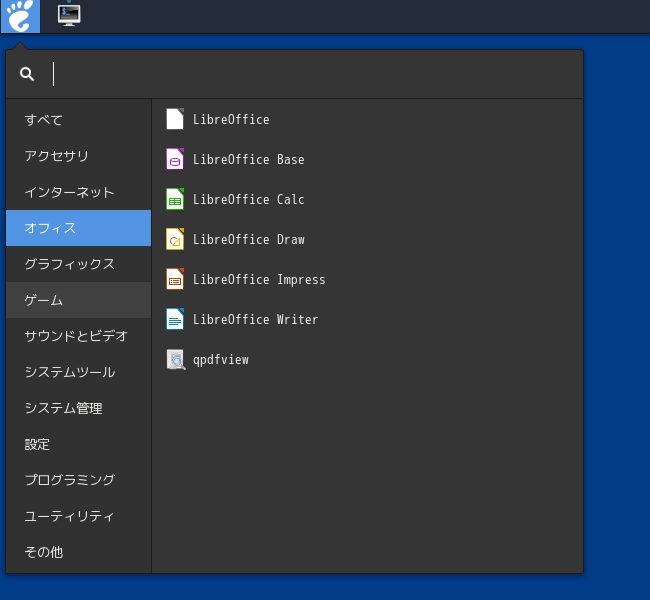The width and height of the screenshot is (650, 600).
Task: Launch the terminal from the panel icon
Action: click(69, 15)
